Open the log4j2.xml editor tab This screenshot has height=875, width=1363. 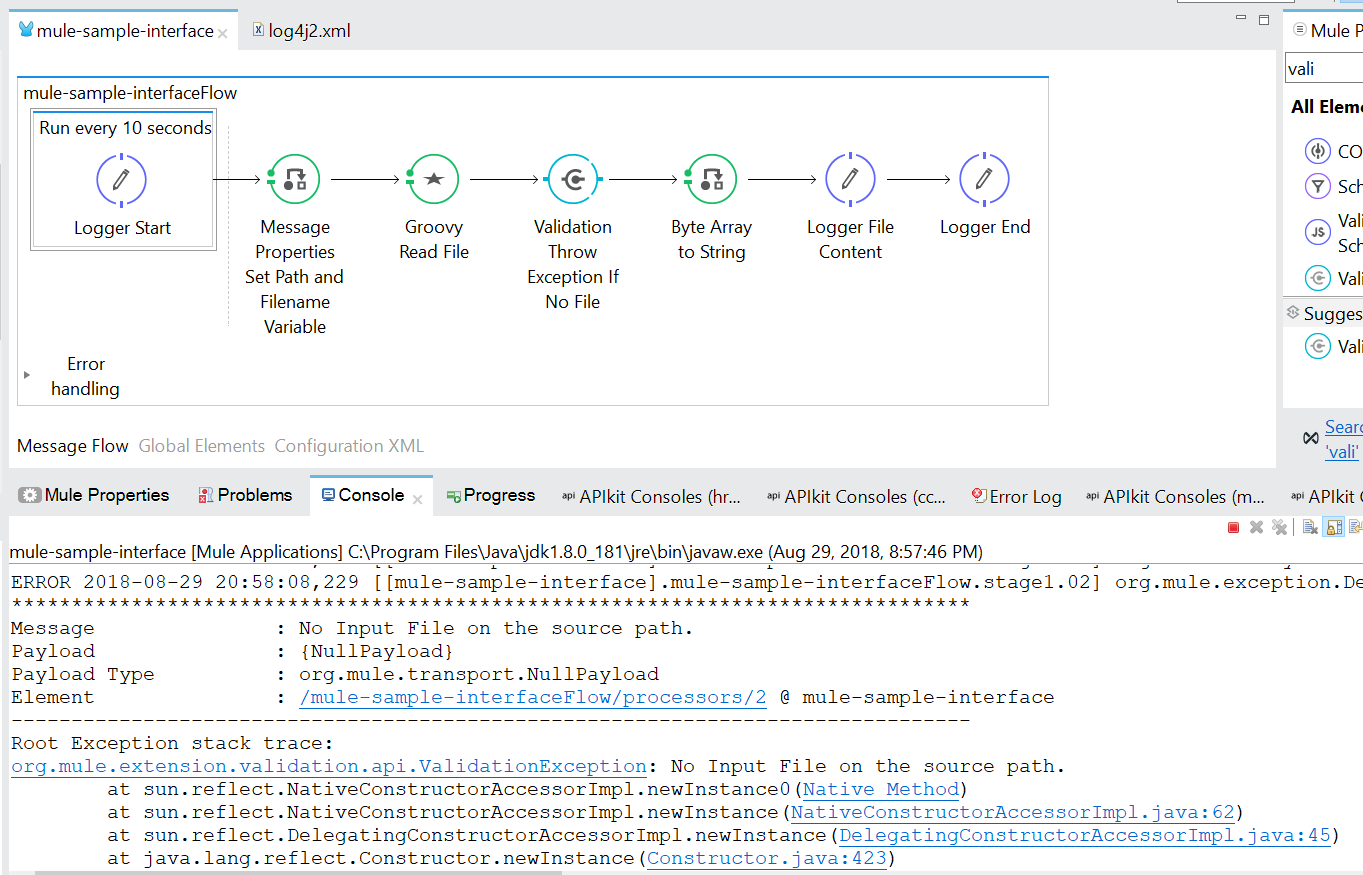click(308, 31)
